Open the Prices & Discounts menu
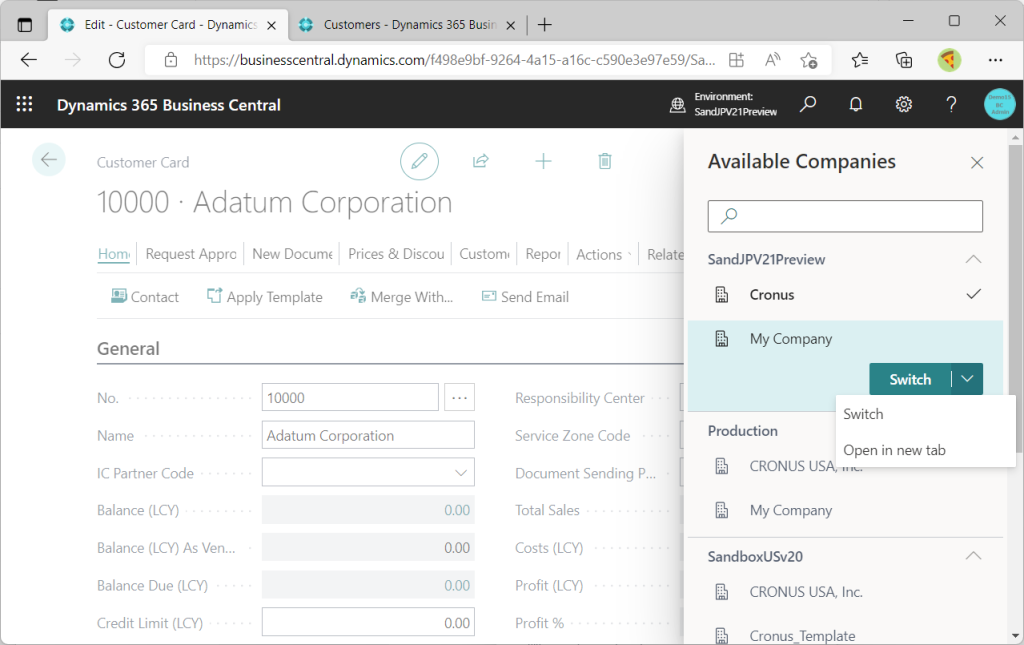Image resolution: width=1024 pixels, height=645 pixels. tap(396, 254)
